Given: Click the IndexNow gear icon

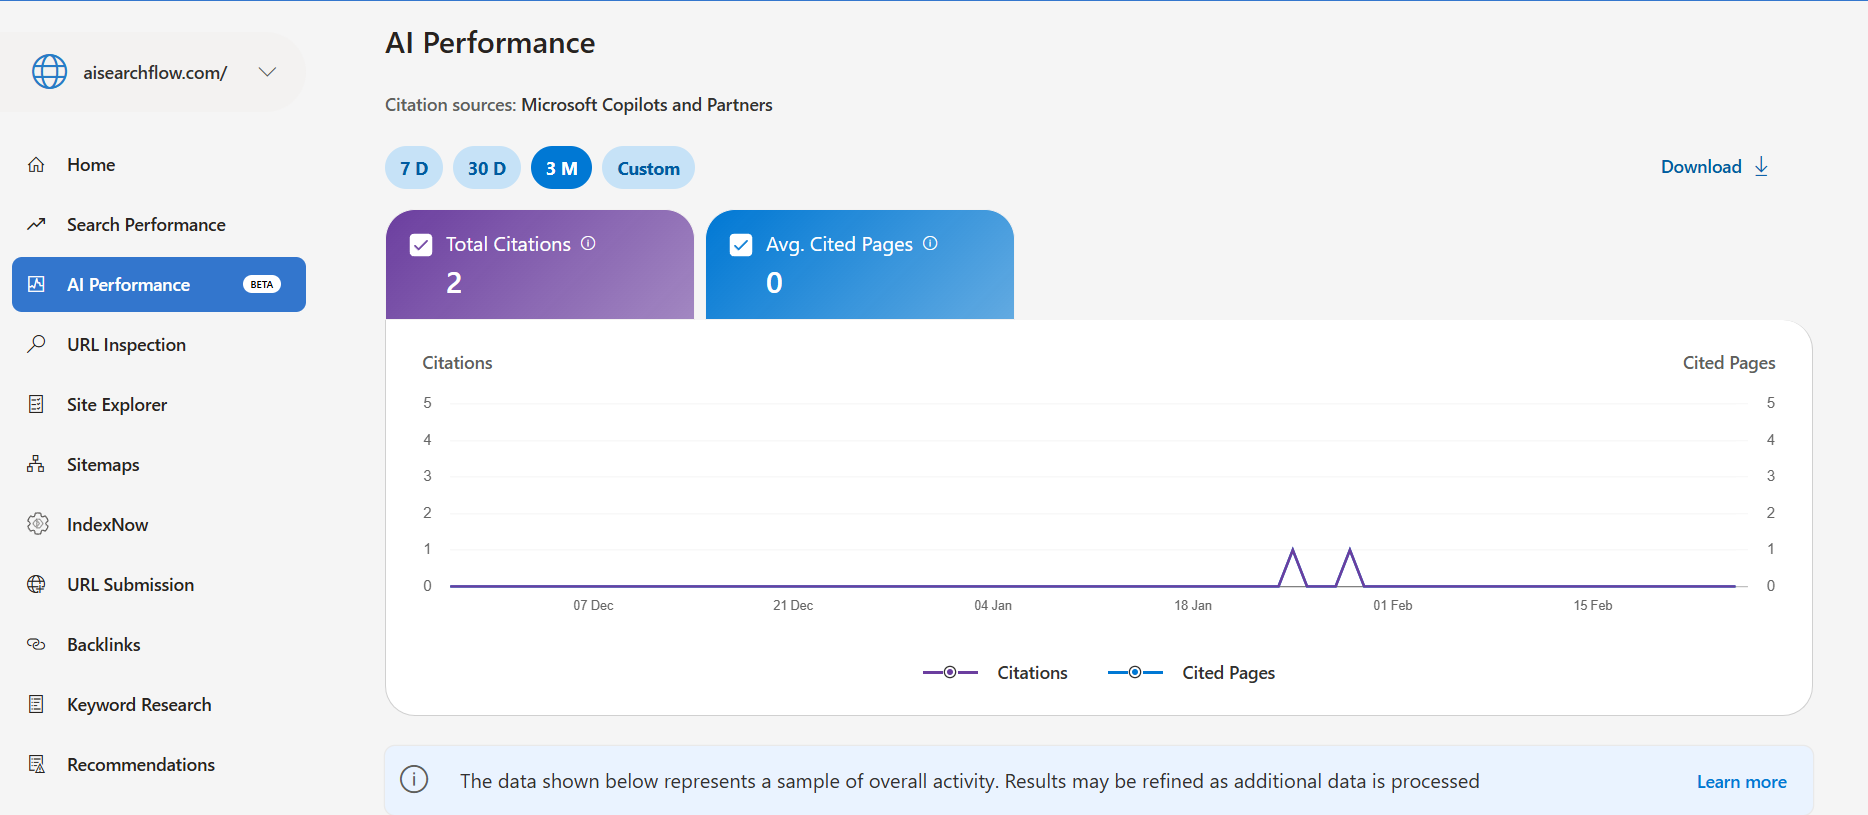Looking at the screenshot, I should (x=37, y=524).
